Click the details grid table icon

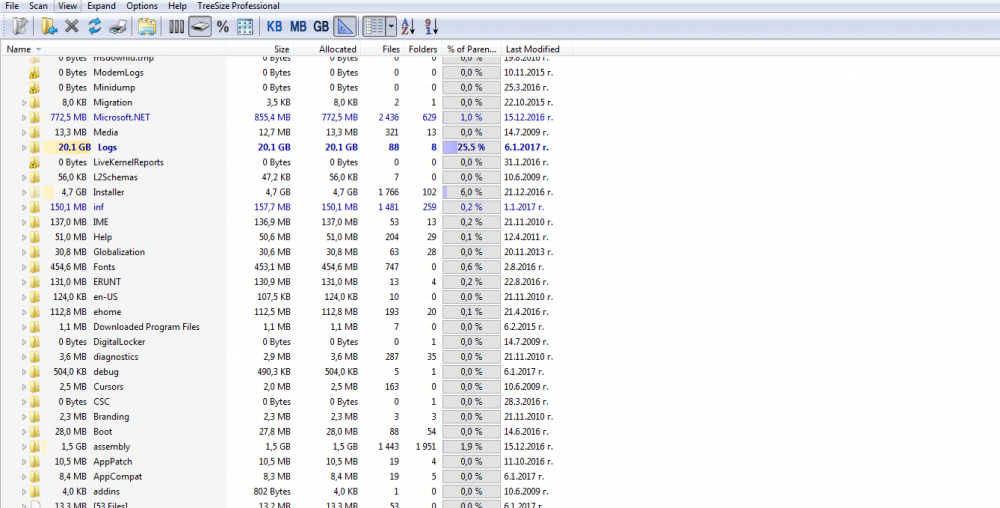245,26
